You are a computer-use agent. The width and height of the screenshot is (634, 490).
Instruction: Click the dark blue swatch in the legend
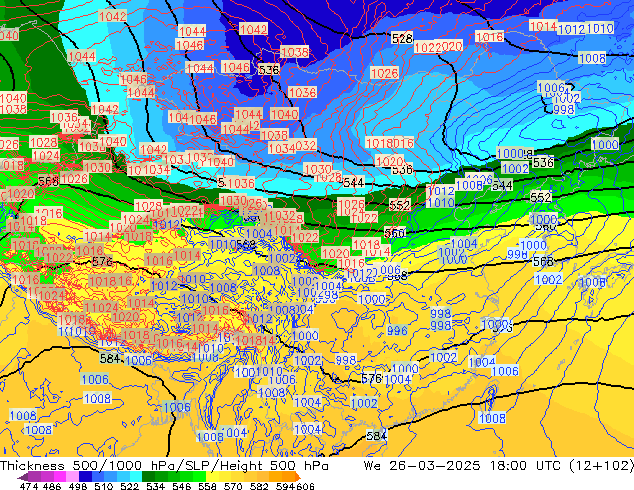pos(85,477)
